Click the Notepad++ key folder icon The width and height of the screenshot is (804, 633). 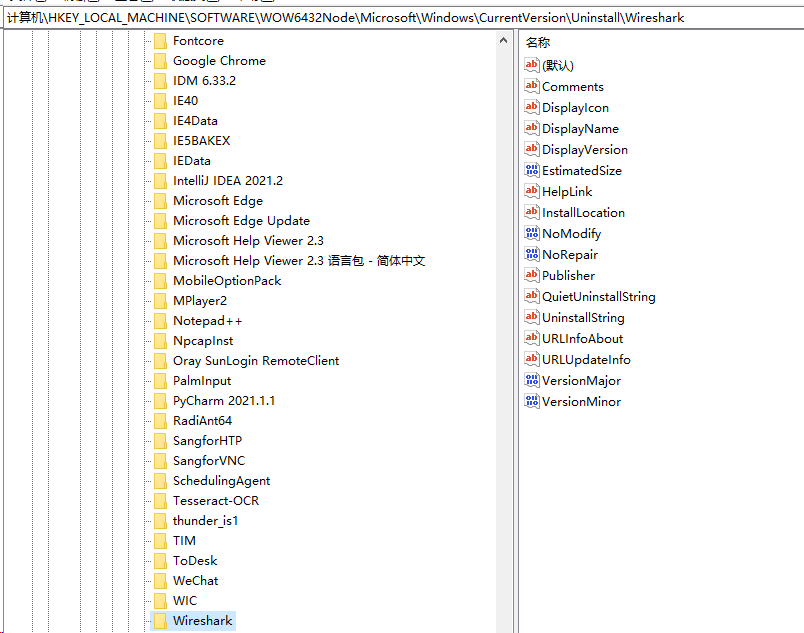[160, 321]
